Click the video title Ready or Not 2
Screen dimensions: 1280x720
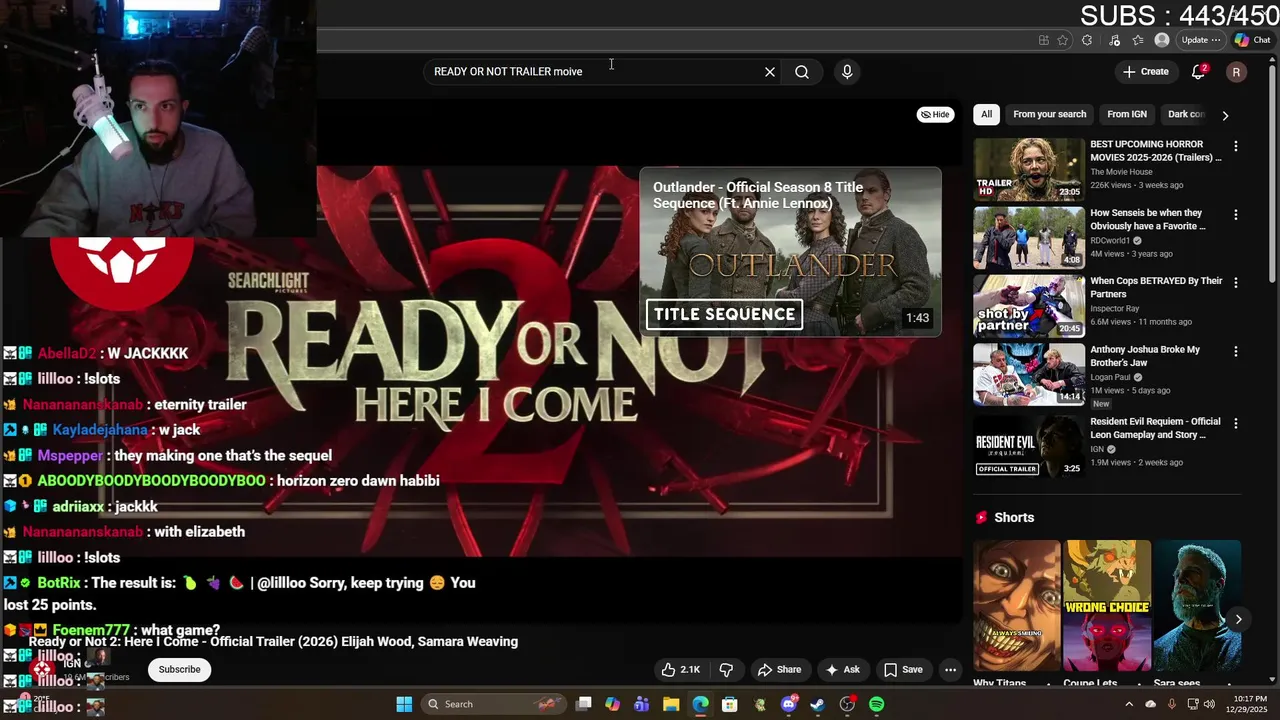pos(274,642)
